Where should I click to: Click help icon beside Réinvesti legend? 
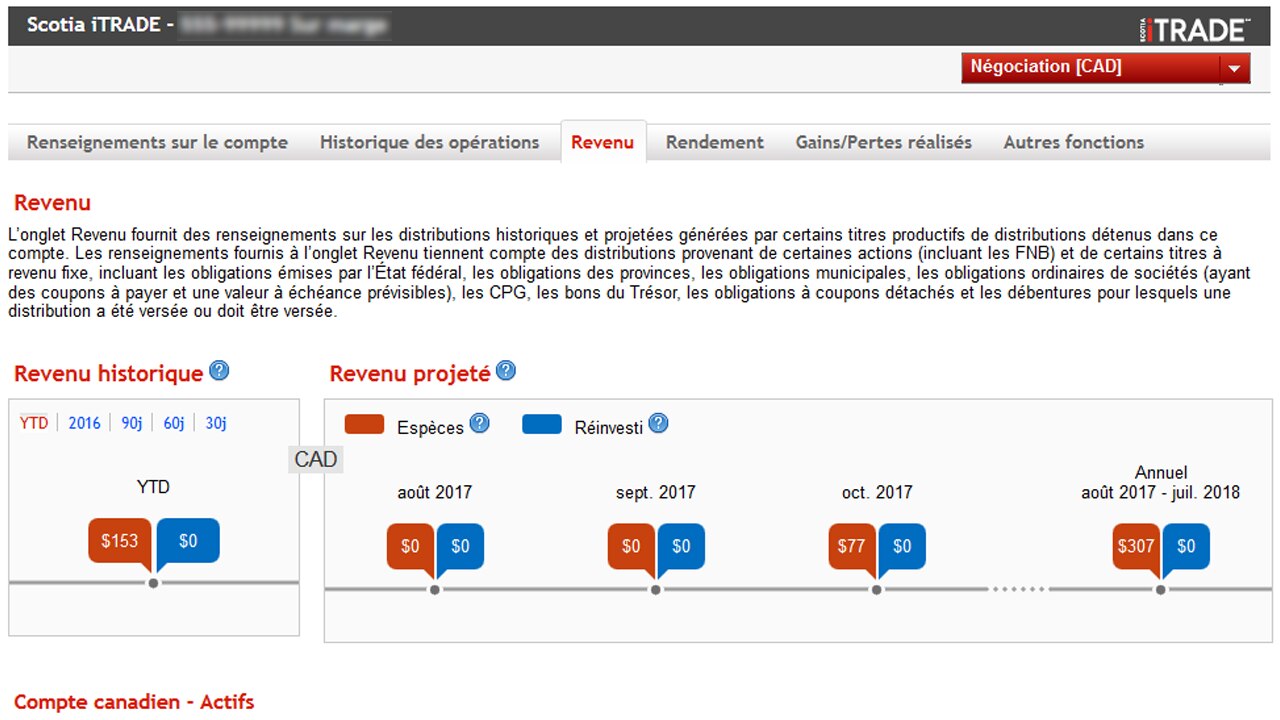[658, 423]
